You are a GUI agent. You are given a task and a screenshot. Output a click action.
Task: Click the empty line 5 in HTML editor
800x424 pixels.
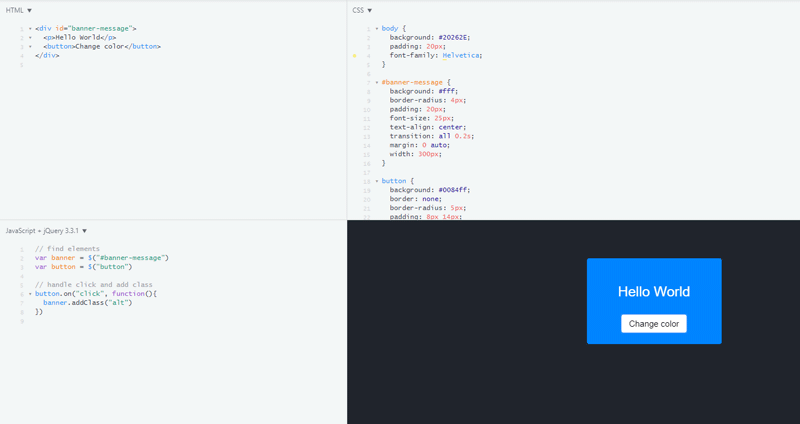click(100, 65)
